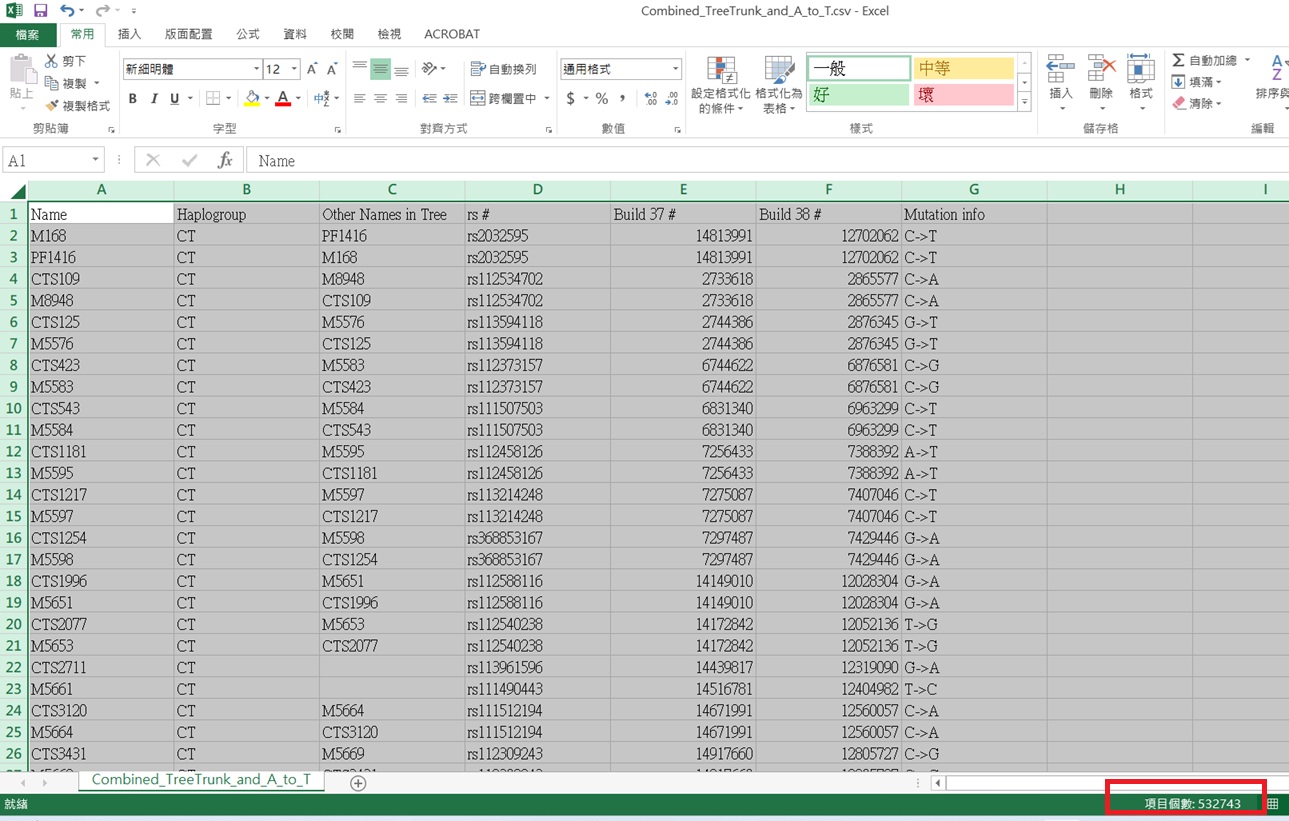Apply the 中等 neutral cell style
Viewport: 1289px width, 821px height.
tap(963, 68)
